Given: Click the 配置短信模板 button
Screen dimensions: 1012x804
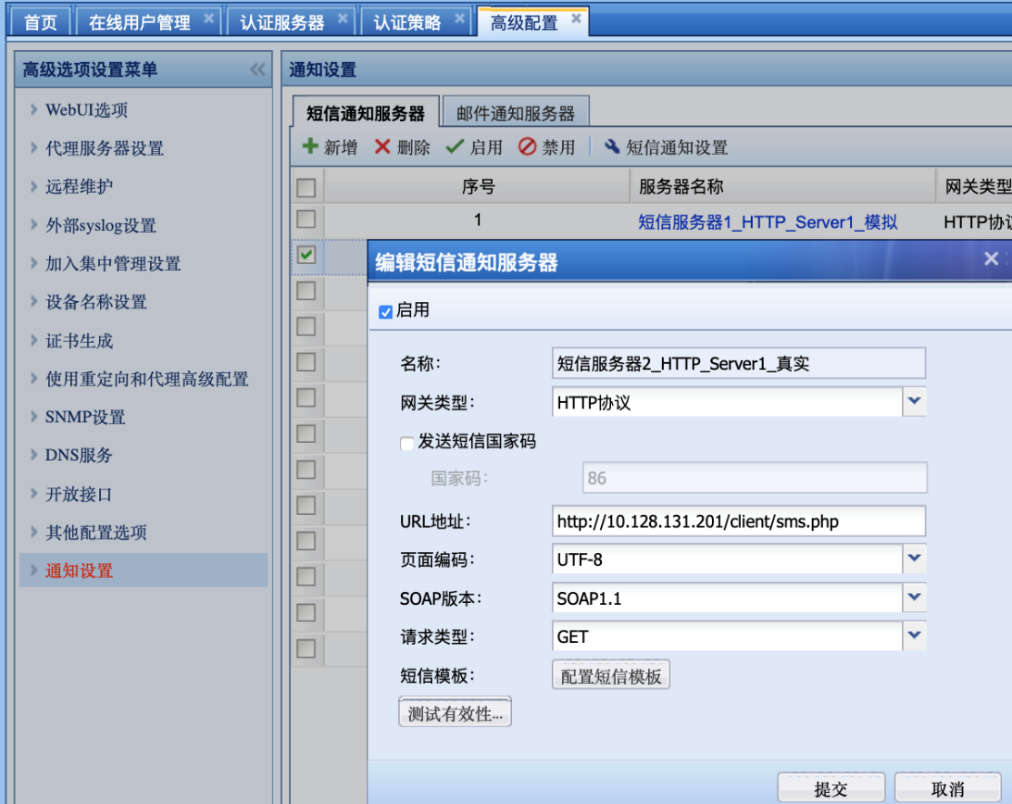Looking at the screenshot, I should (610, 676).
